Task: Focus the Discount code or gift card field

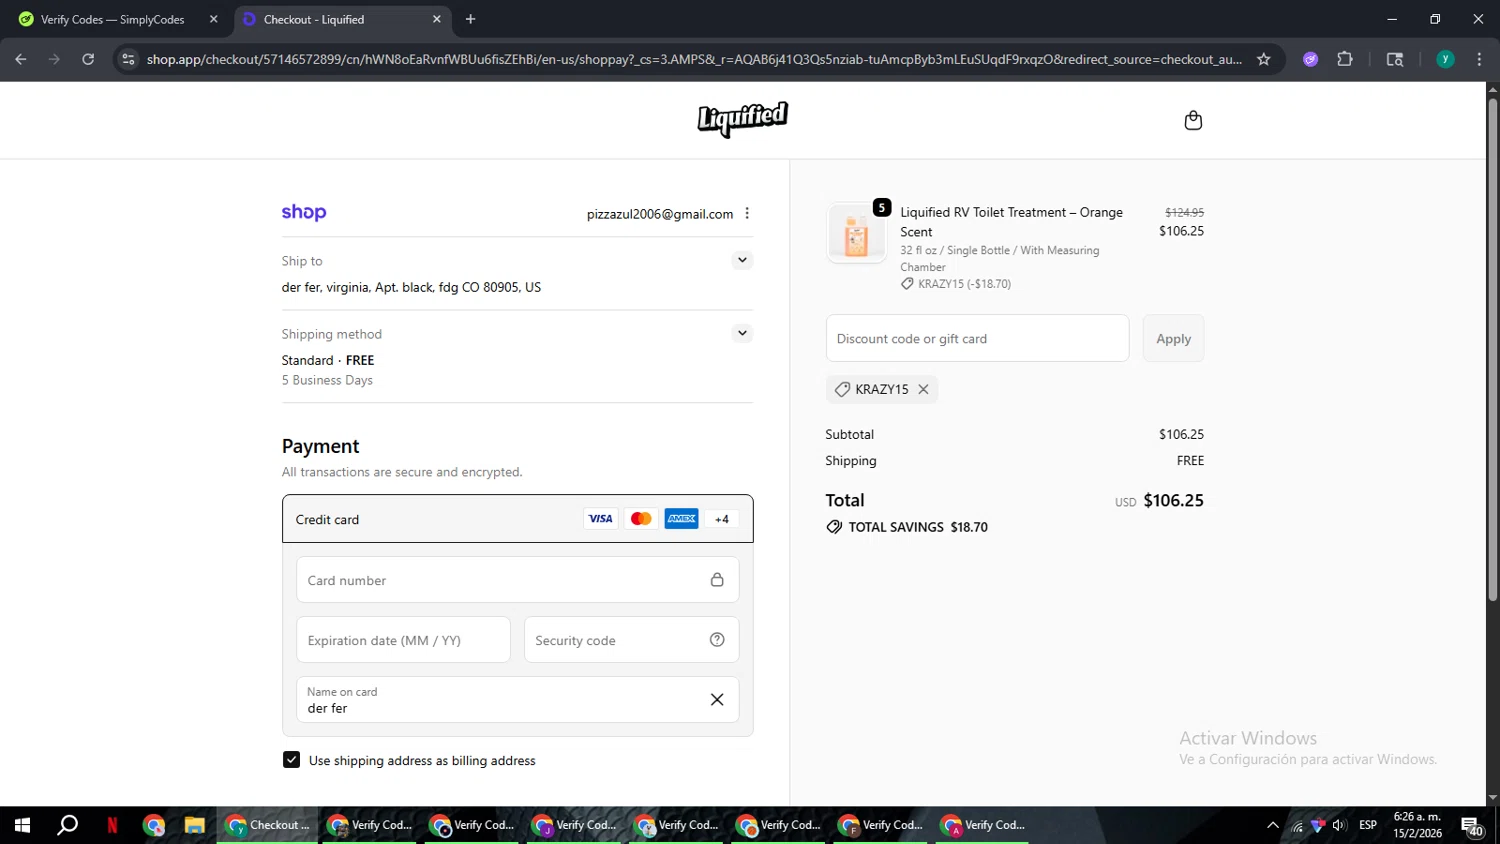Action: (x=977, y=338)
